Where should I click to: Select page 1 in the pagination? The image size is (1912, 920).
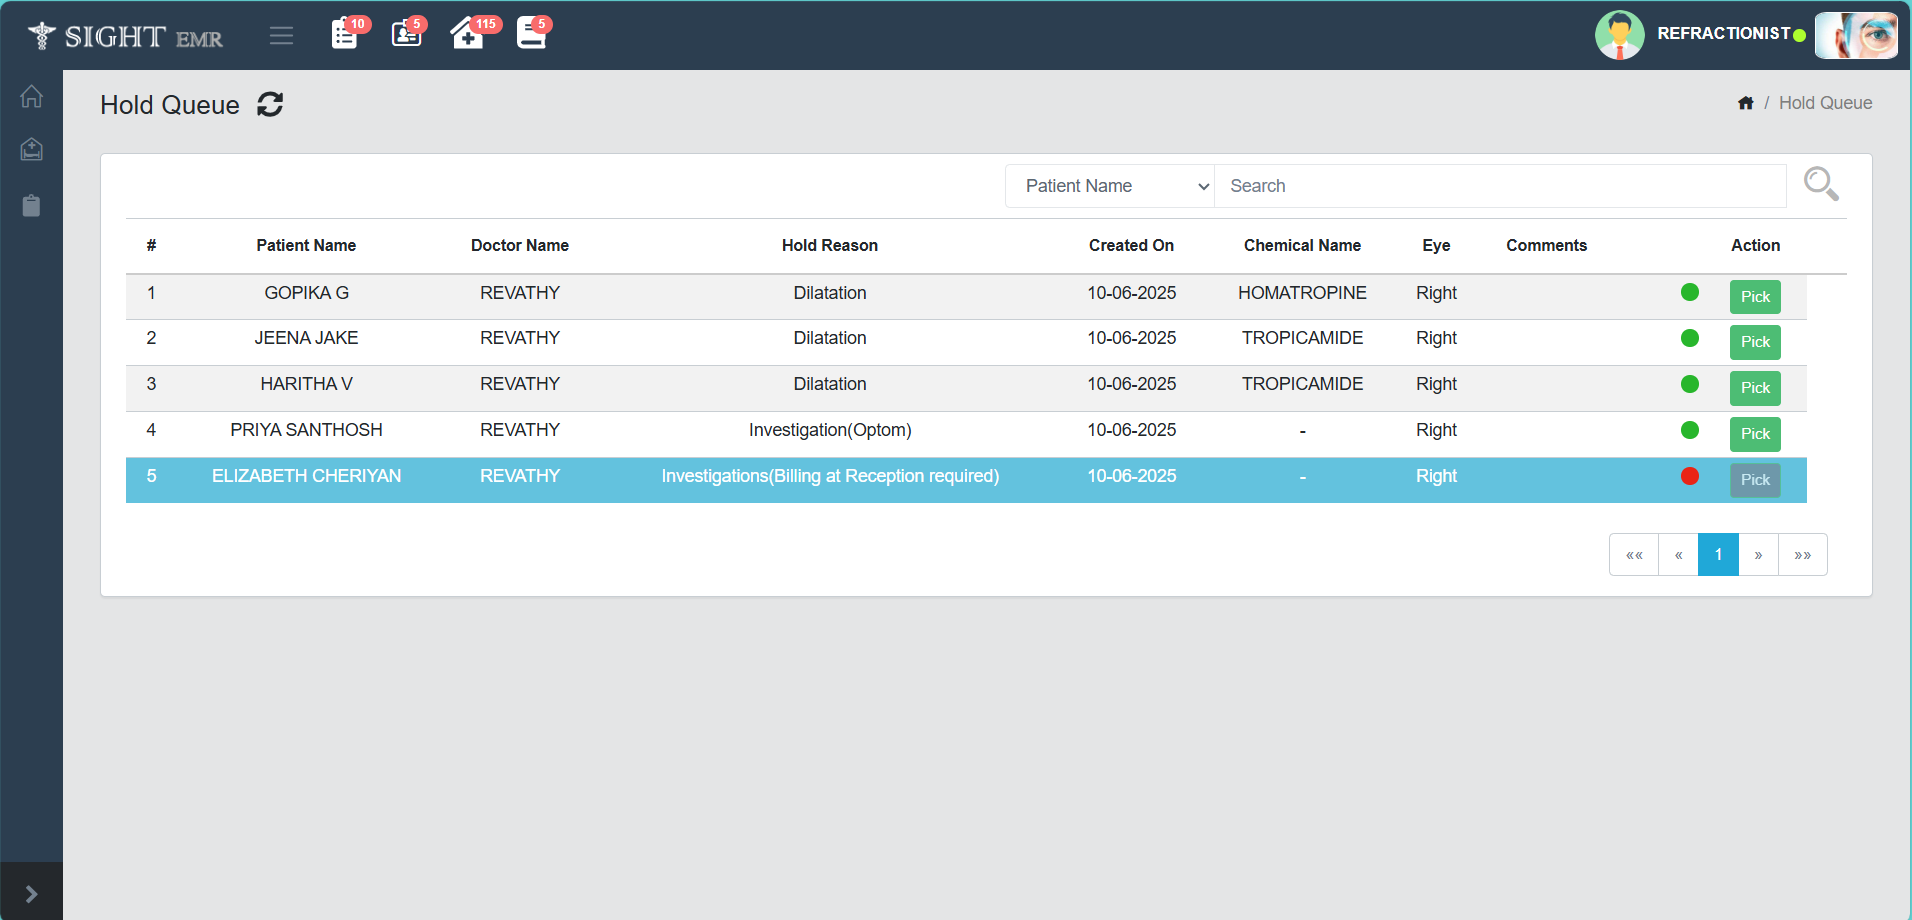pyautogui.click(x=1718, y=555)
